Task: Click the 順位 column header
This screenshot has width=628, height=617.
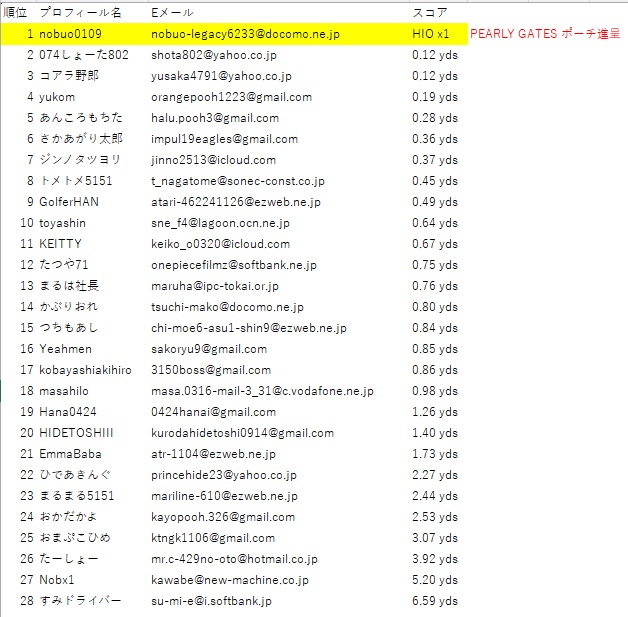Action: click(17, 13)
